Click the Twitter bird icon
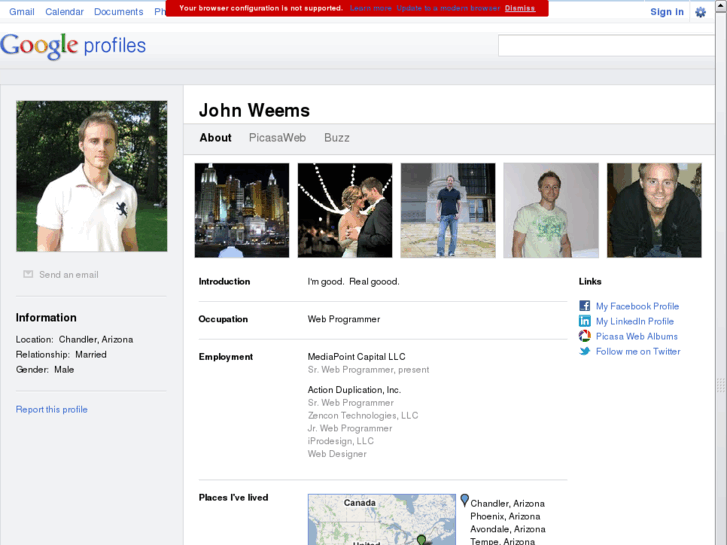727x545 pixels. pos(585,351)
